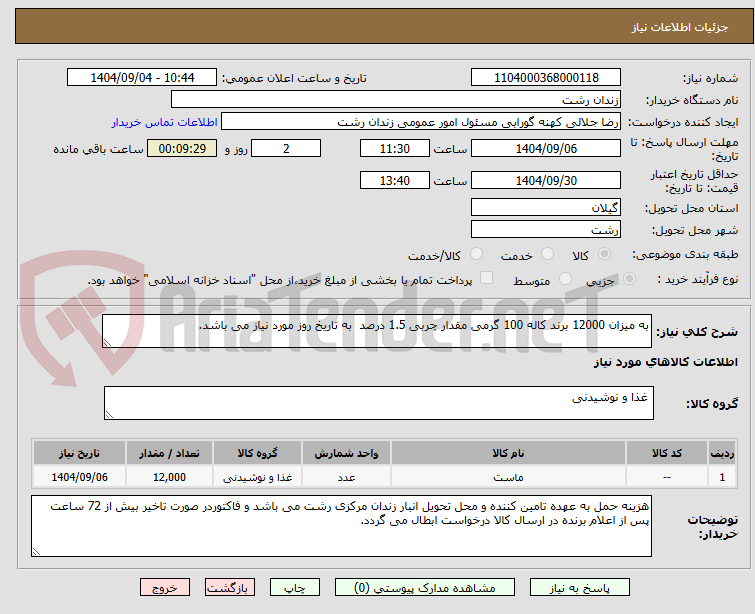Click the validity time 13:40 field
Image resolution: width=755 pixels, height=614 pixels.
point(395,180)
